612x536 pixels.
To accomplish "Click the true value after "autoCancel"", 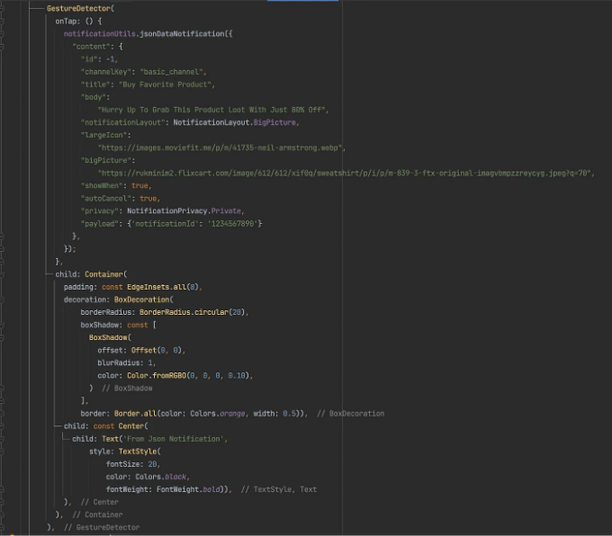I will click(148, 198).
